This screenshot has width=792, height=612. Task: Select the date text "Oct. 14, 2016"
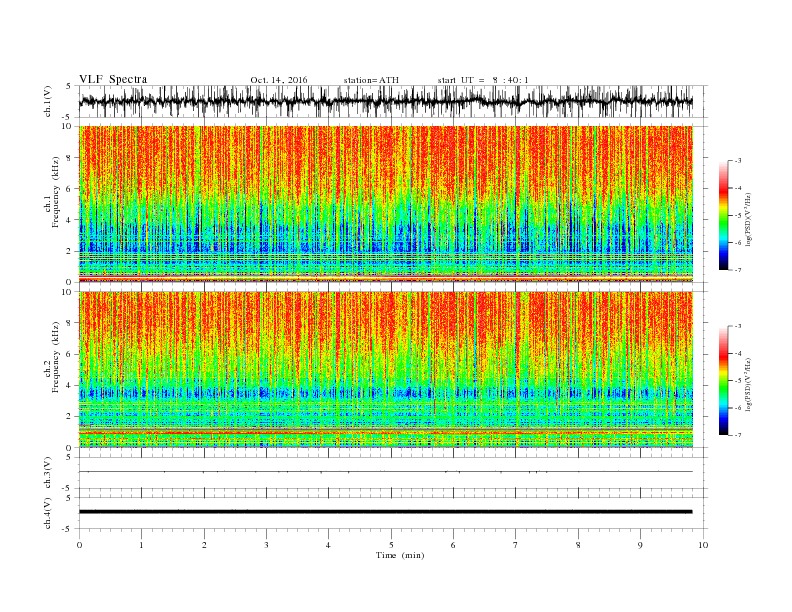pyautogui.click(x=279, y=80)
